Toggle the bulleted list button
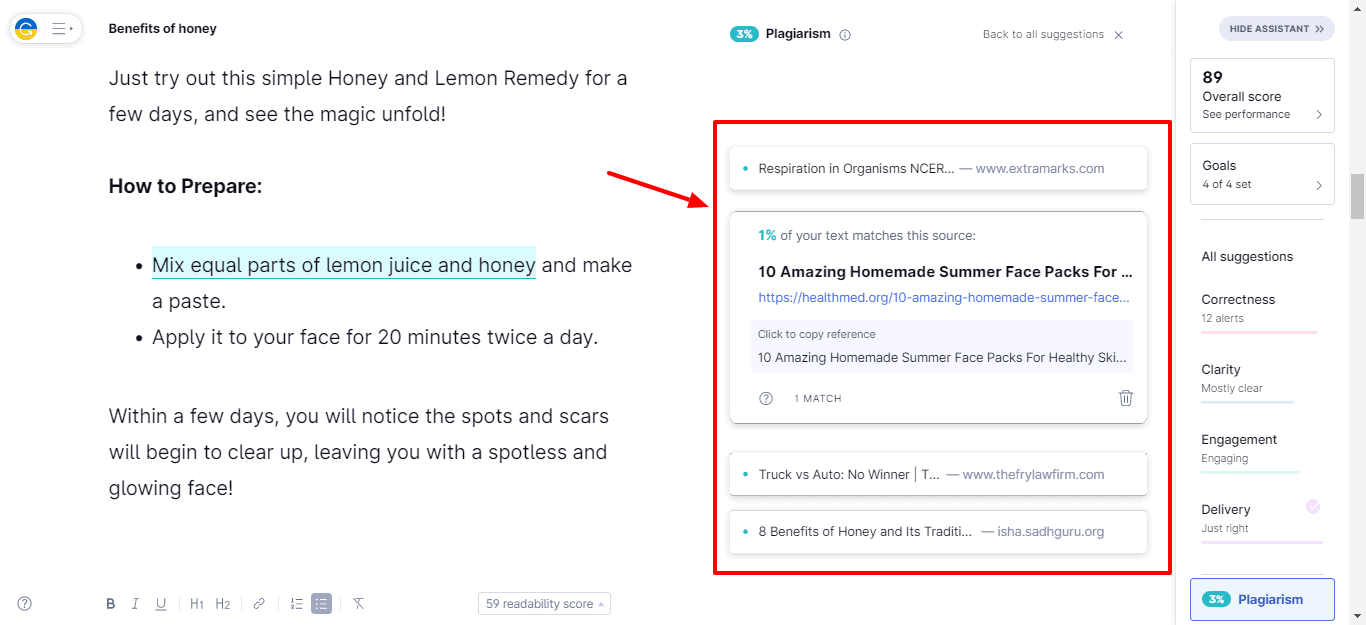Viewport: 1366px width, 625px height. (x=321, y=604)
